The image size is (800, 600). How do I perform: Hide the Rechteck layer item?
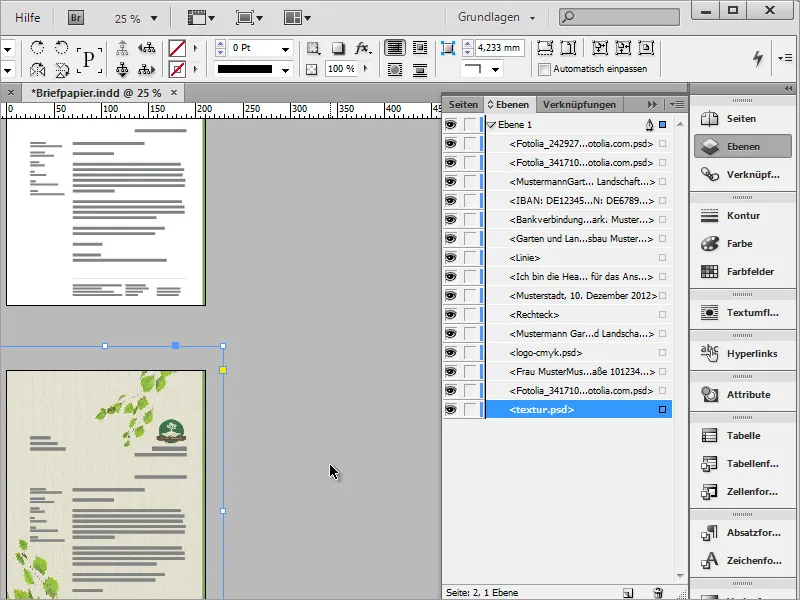point(451,315)
